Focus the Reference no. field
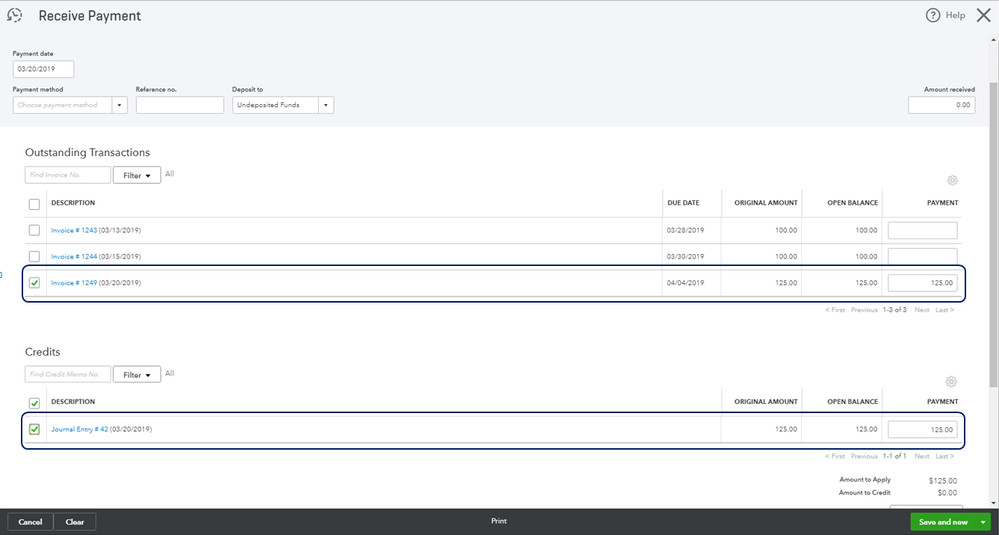The image size is (999, 535). pos(180,105)
